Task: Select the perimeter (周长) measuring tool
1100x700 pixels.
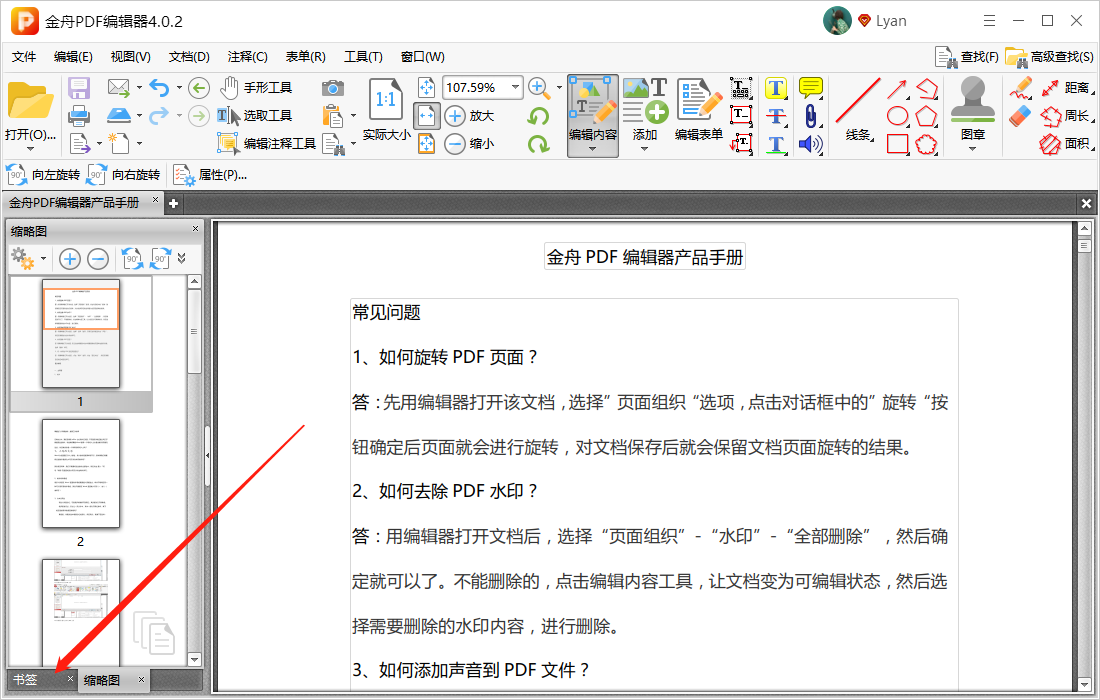Action: tap(1066, 116)
